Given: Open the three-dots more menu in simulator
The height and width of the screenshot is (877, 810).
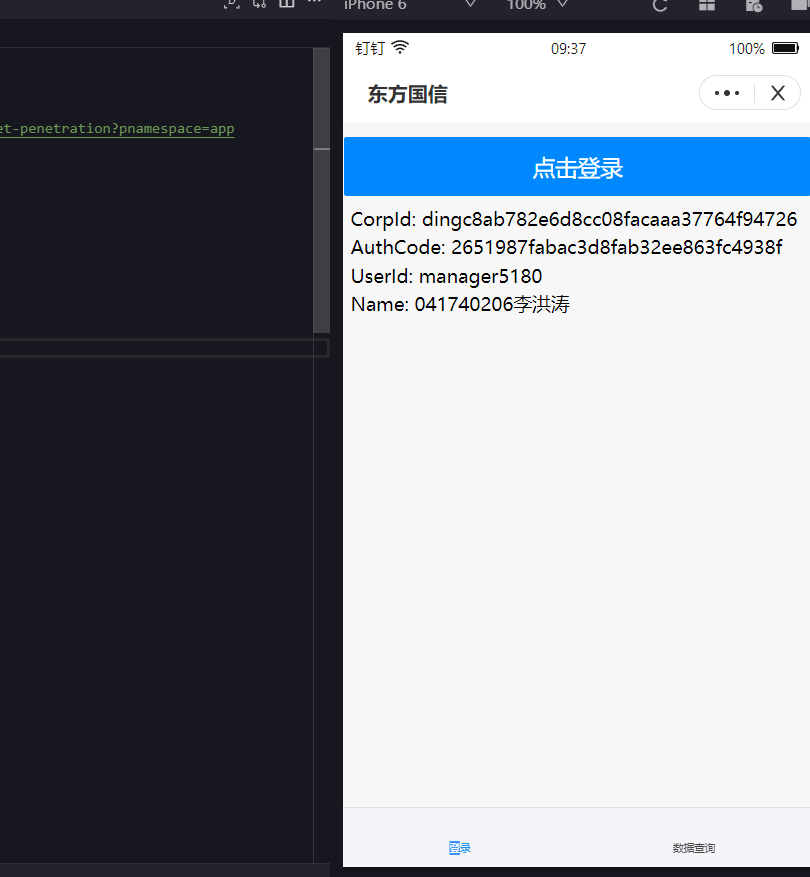Looking at the screenshot, I should (727, 93).
